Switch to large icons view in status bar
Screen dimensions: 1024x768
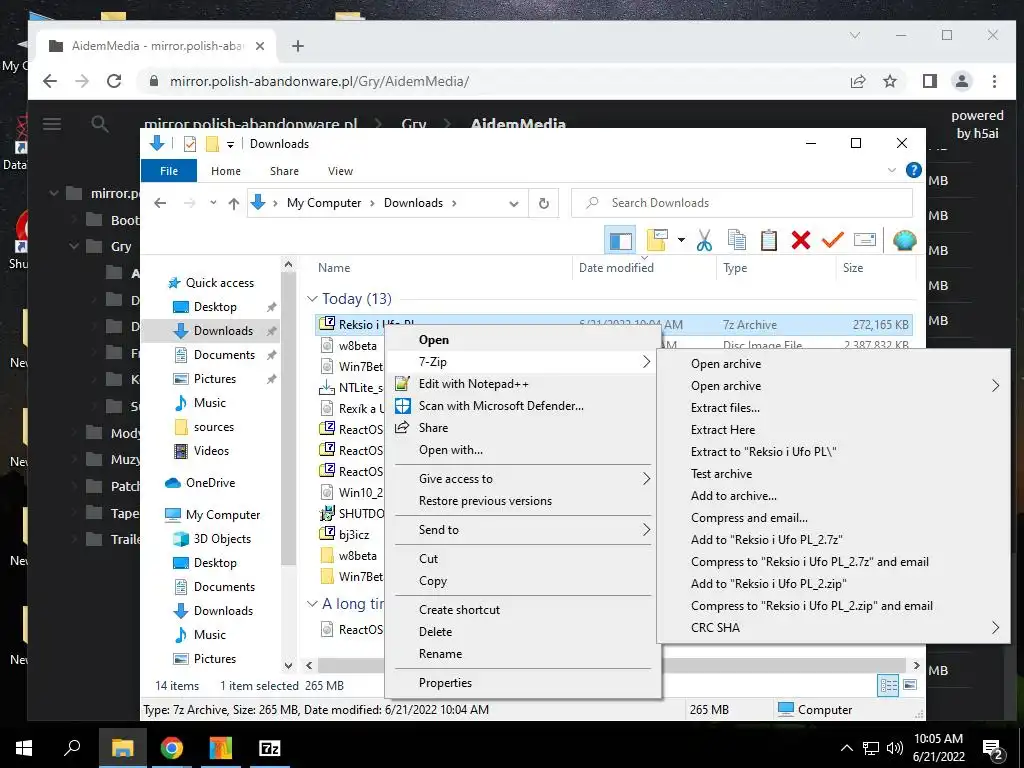coord(910,686)
